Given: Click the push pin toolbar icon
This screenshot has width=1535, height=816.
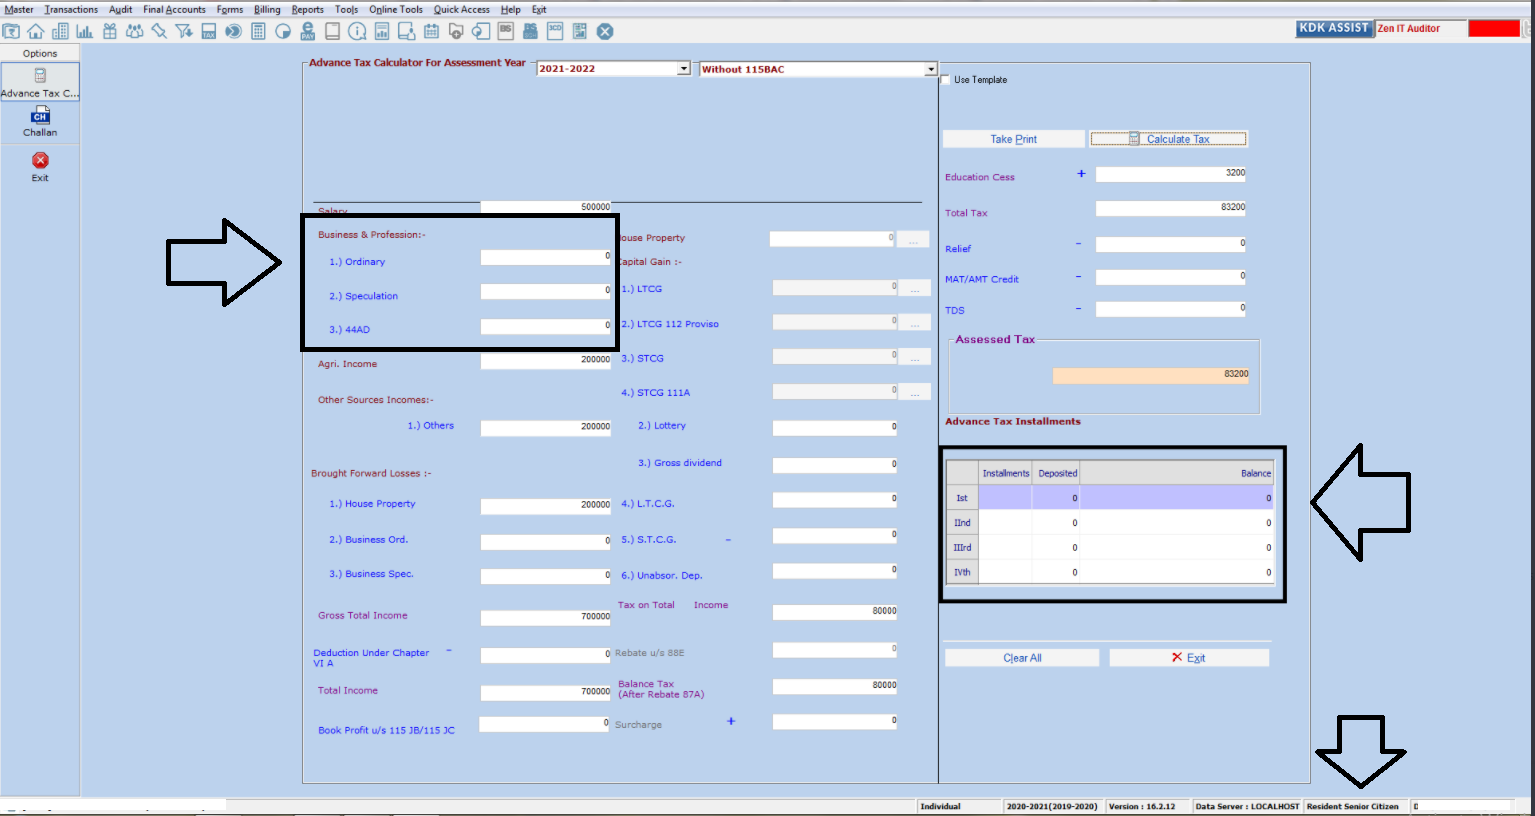Looking at the screenshot, I should [x=159, y=31].
